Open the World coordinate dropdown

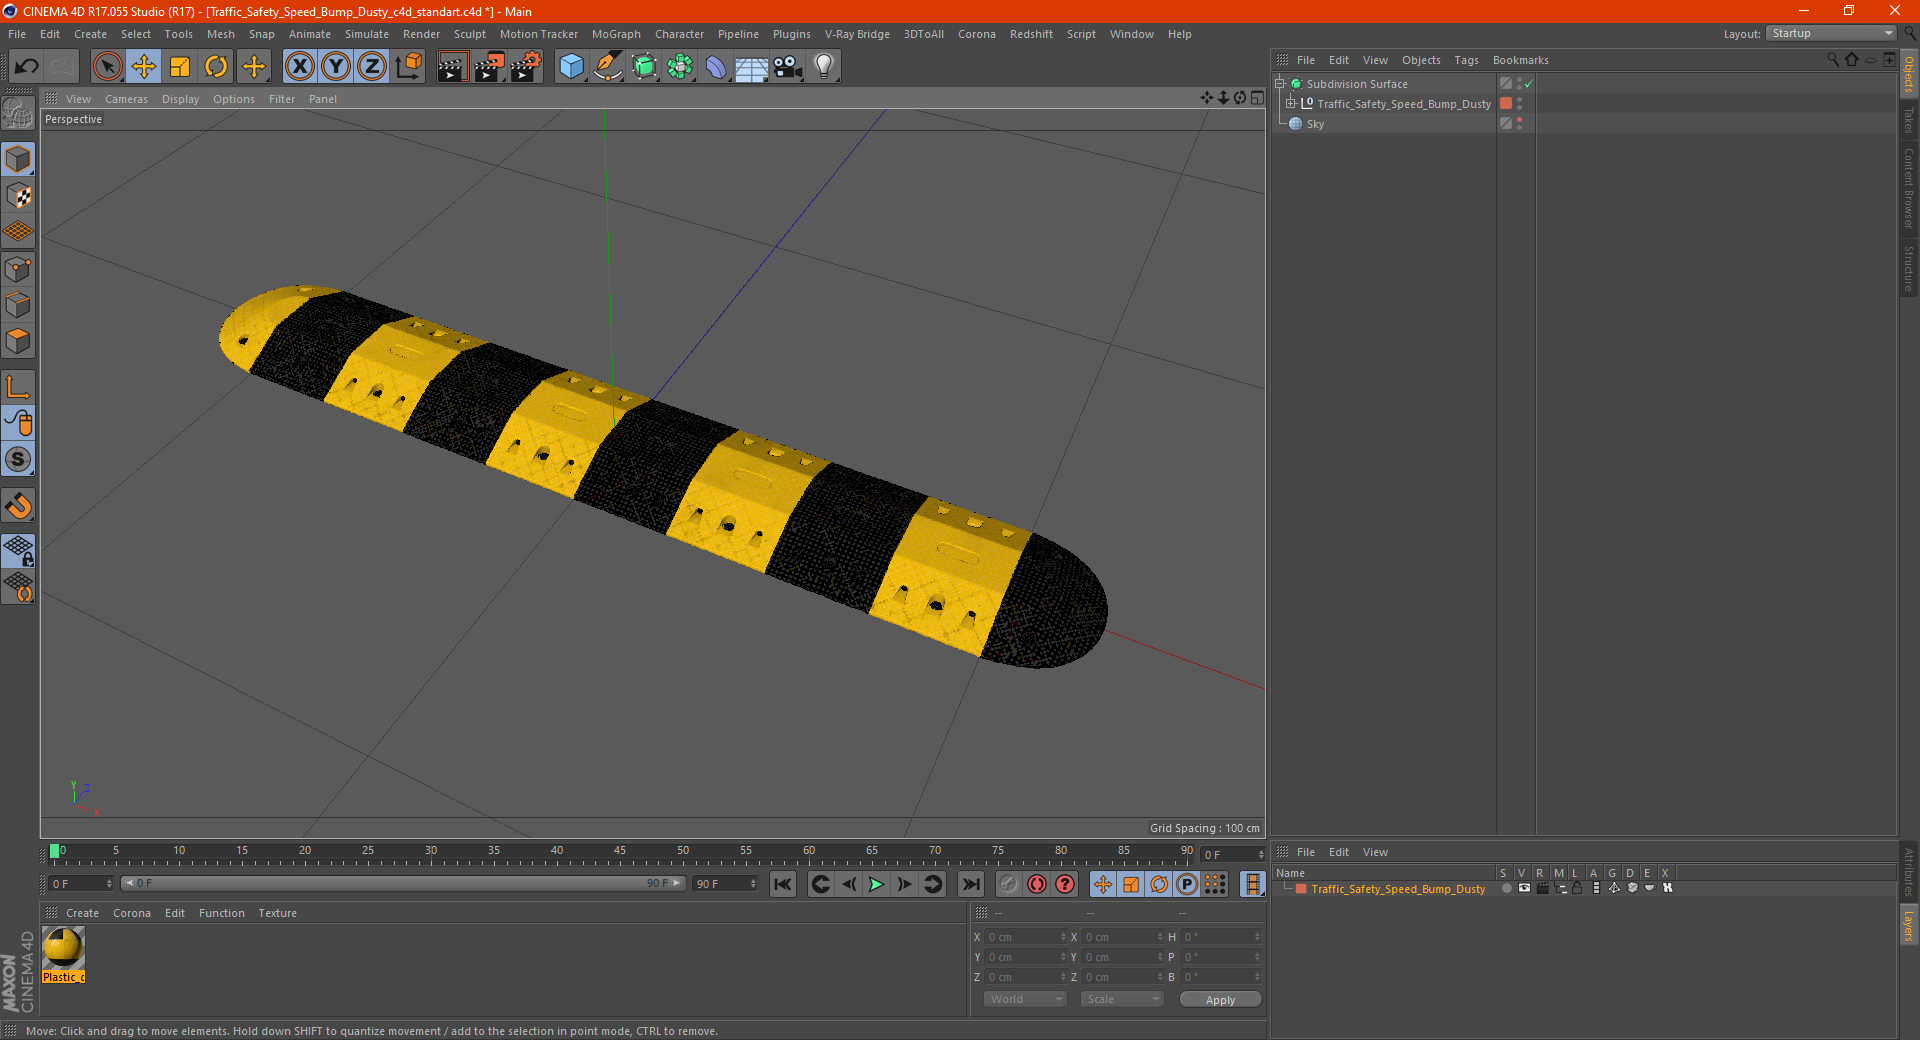click(1025, 999)
